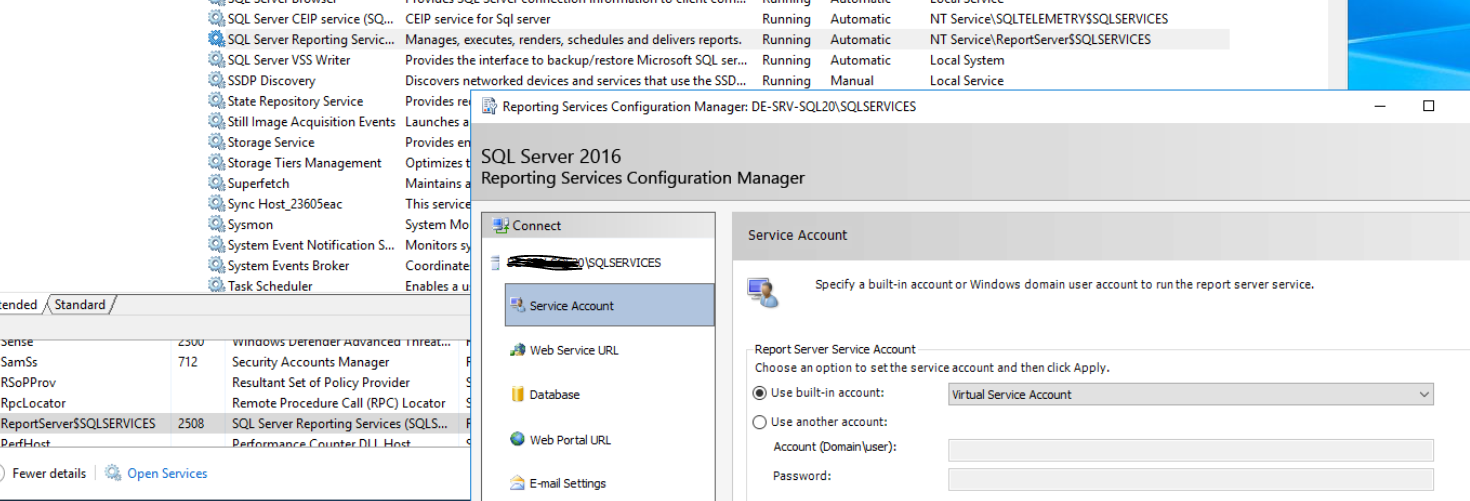
Task: Select Still Image Acquisition Events row
Action: 338,121
